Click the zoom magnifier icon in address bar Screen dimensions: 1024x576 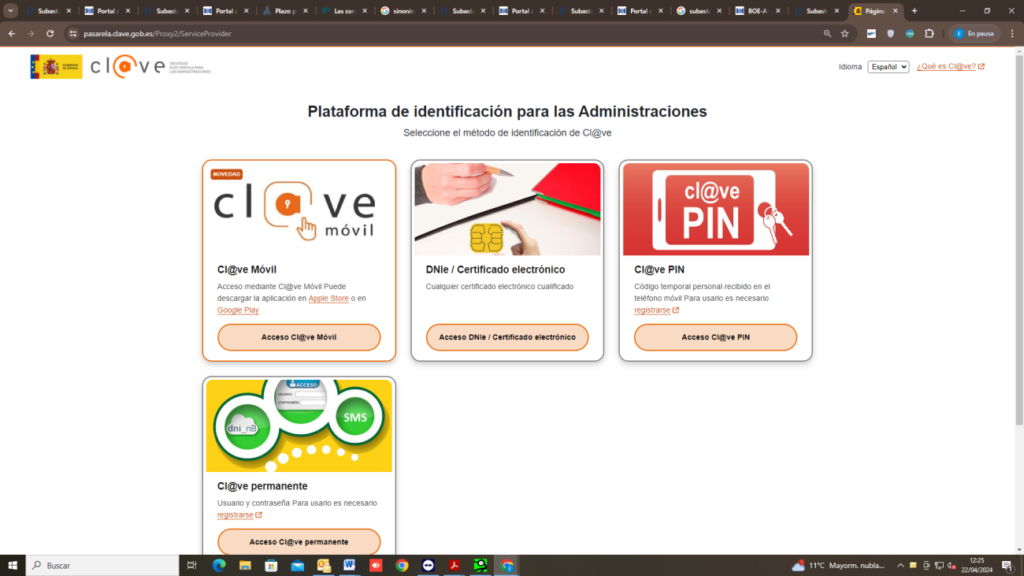tap(827, 33)
